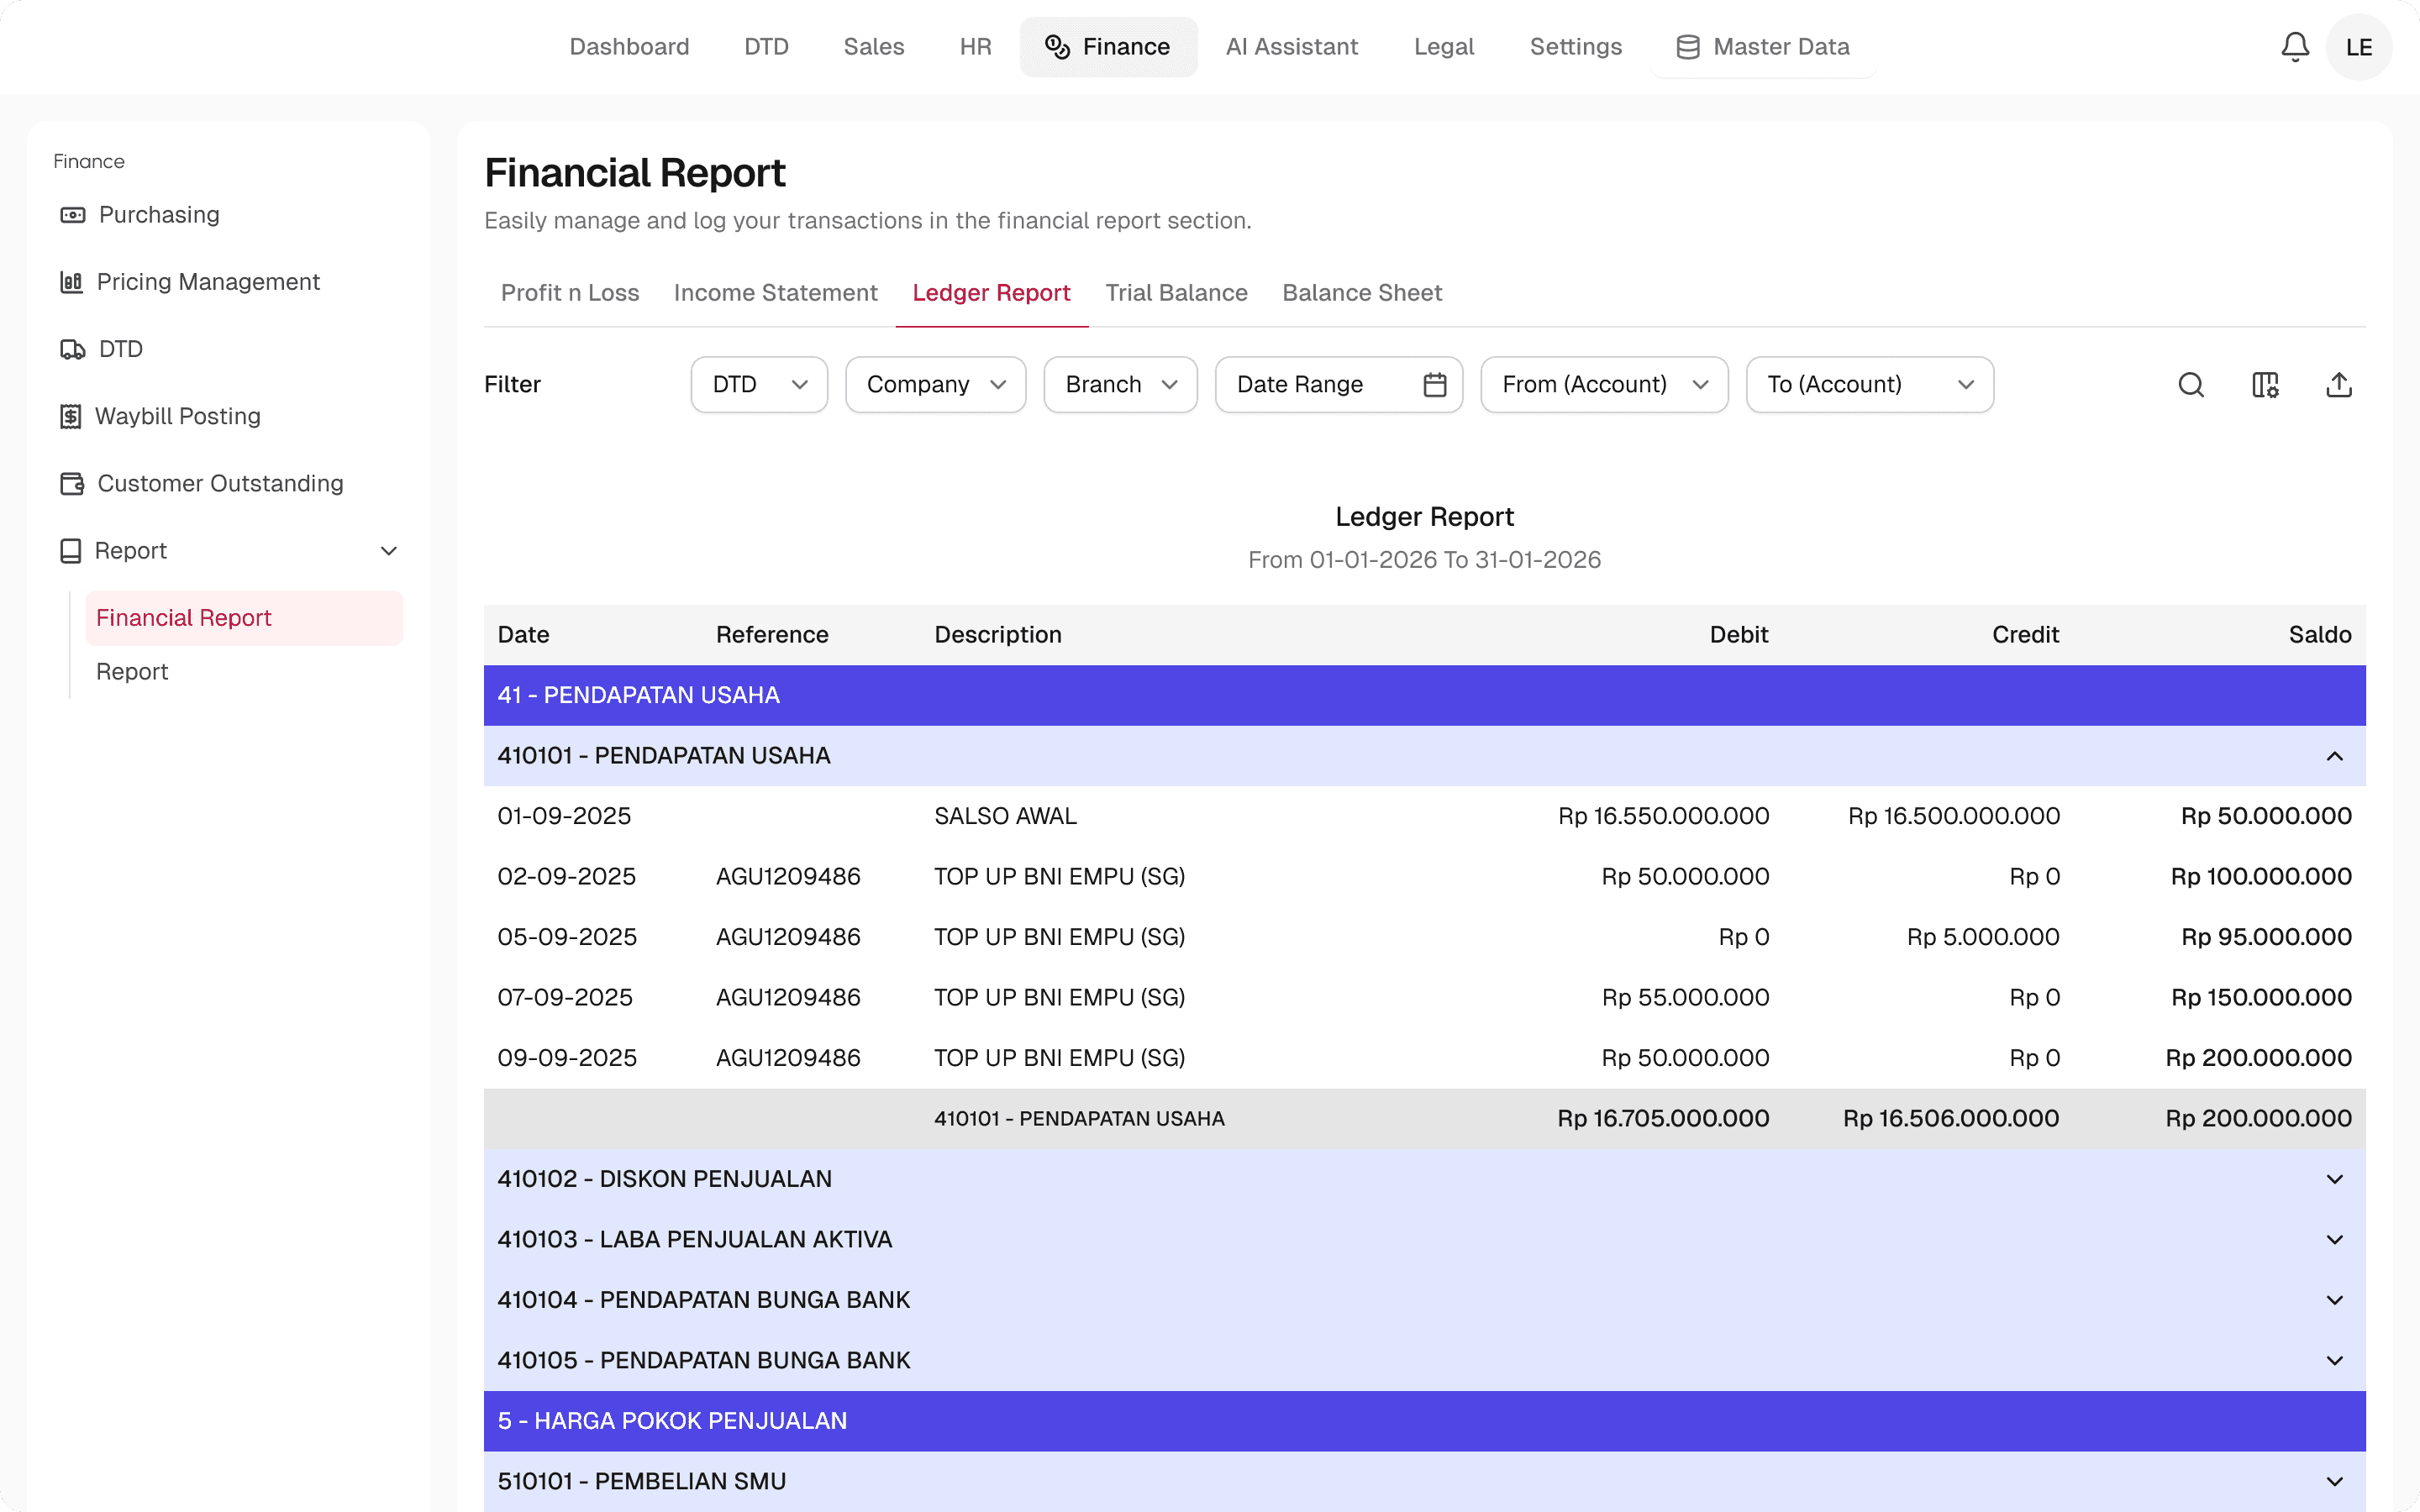Expand the 410103 - LABA PENJUALAN AKTIVA row
Viewport: 2420px width, 1512px height.
tap(2334, 1240)
